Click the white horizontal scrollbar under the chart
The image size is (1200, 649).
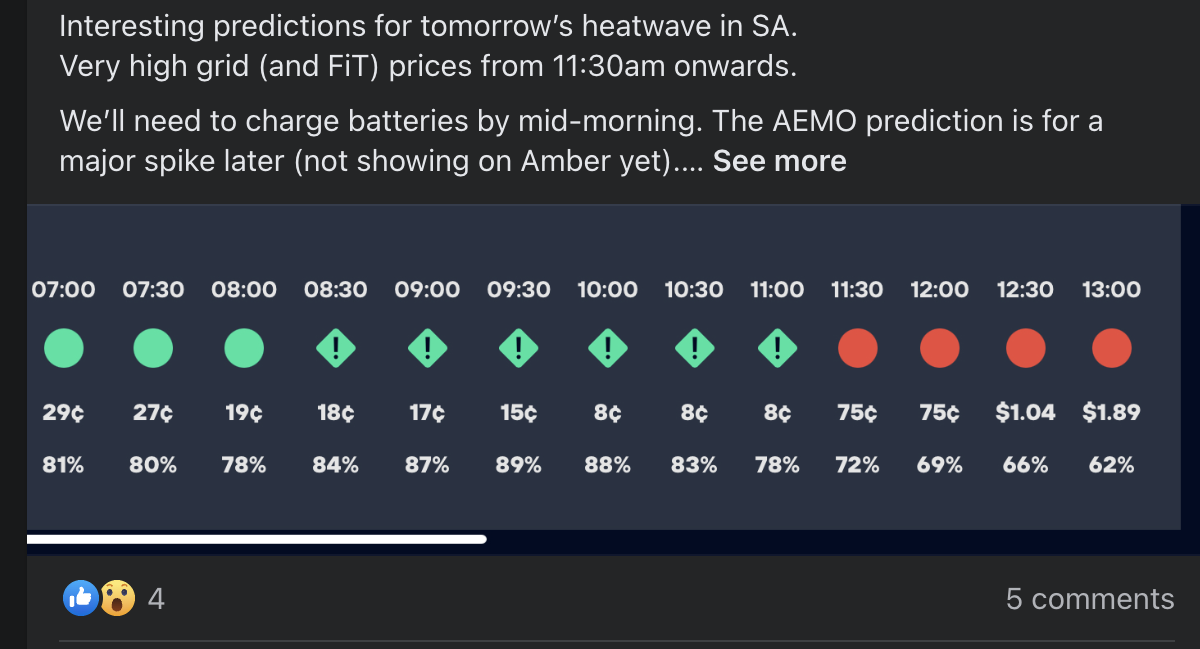(257, 539)
